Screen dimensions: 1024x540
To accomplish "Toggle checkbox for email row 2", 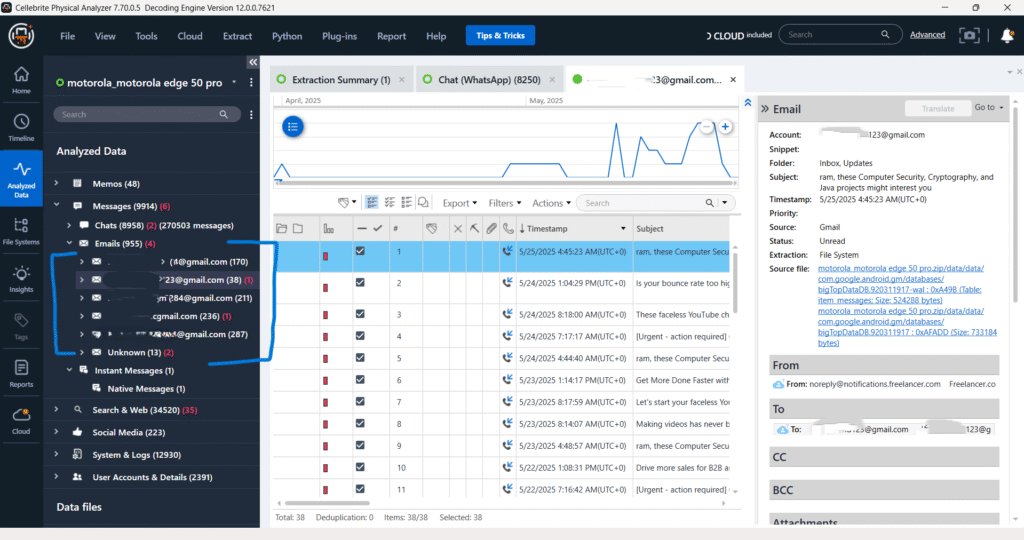I will [x=360, y=282].
